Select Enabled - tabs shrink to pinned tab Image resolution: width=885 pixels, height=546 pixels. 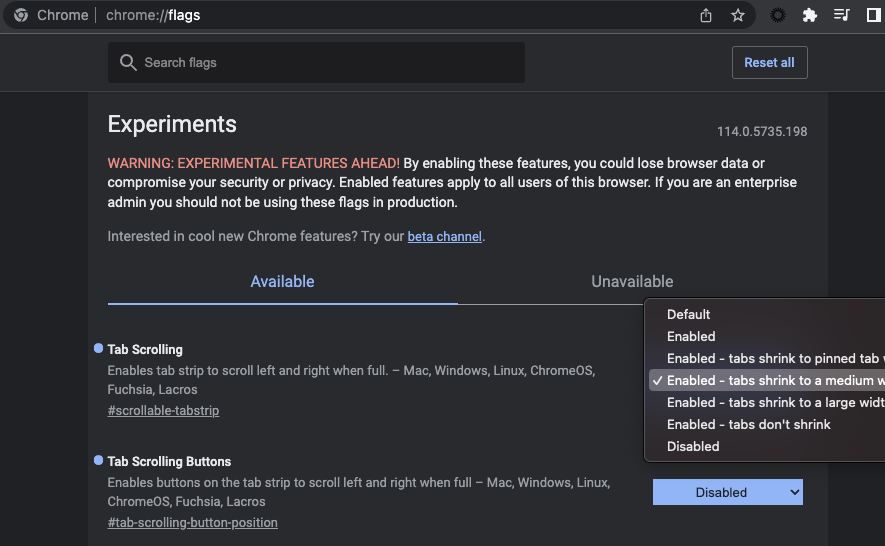(x=768, y=359)
